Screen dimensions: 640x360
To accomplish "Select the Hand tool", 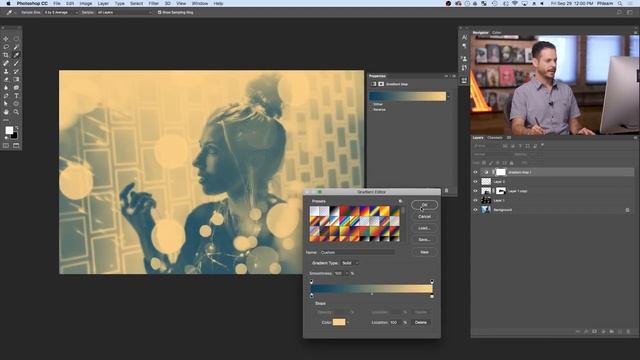I will (x=6, y=112).
